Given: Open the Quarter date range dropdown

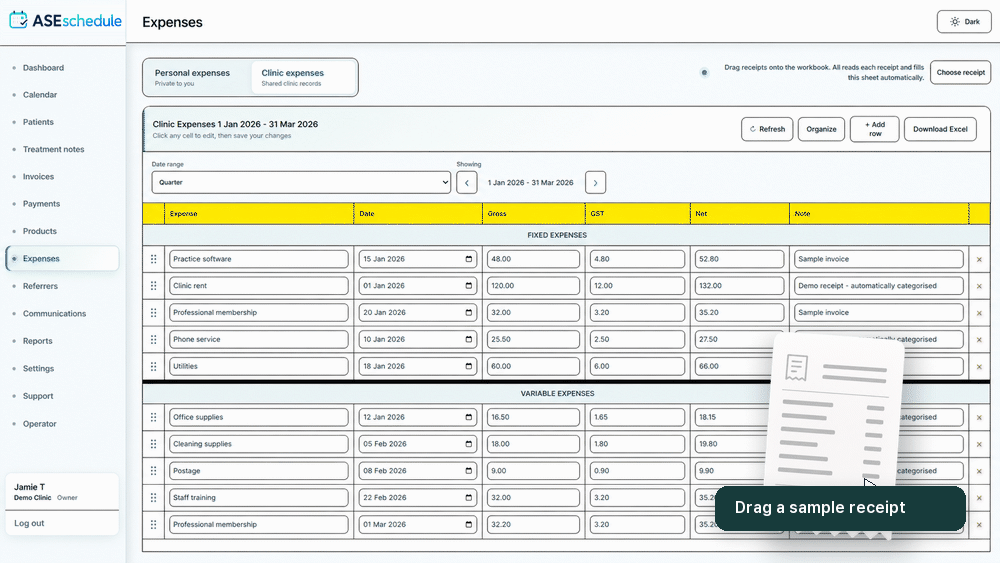Looking at the screenshot, I should [301, 182].
